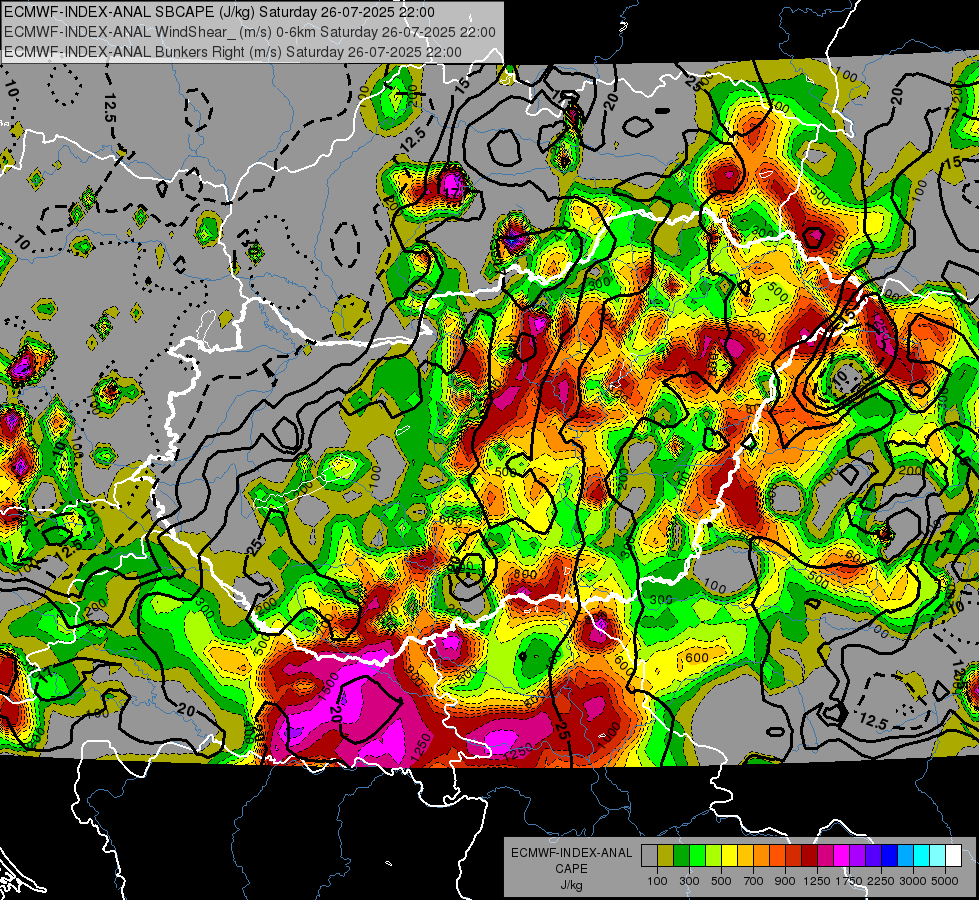Click the 3000 tick label in the legend

tap(913, 881)
